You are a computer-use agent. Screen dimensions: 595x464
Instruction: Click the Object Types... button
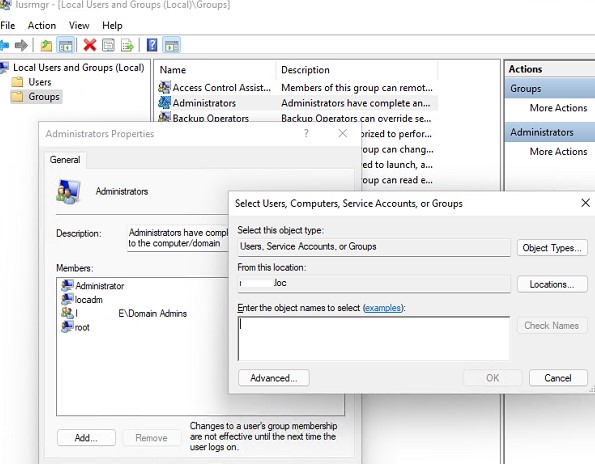click(x=552, y=248)
